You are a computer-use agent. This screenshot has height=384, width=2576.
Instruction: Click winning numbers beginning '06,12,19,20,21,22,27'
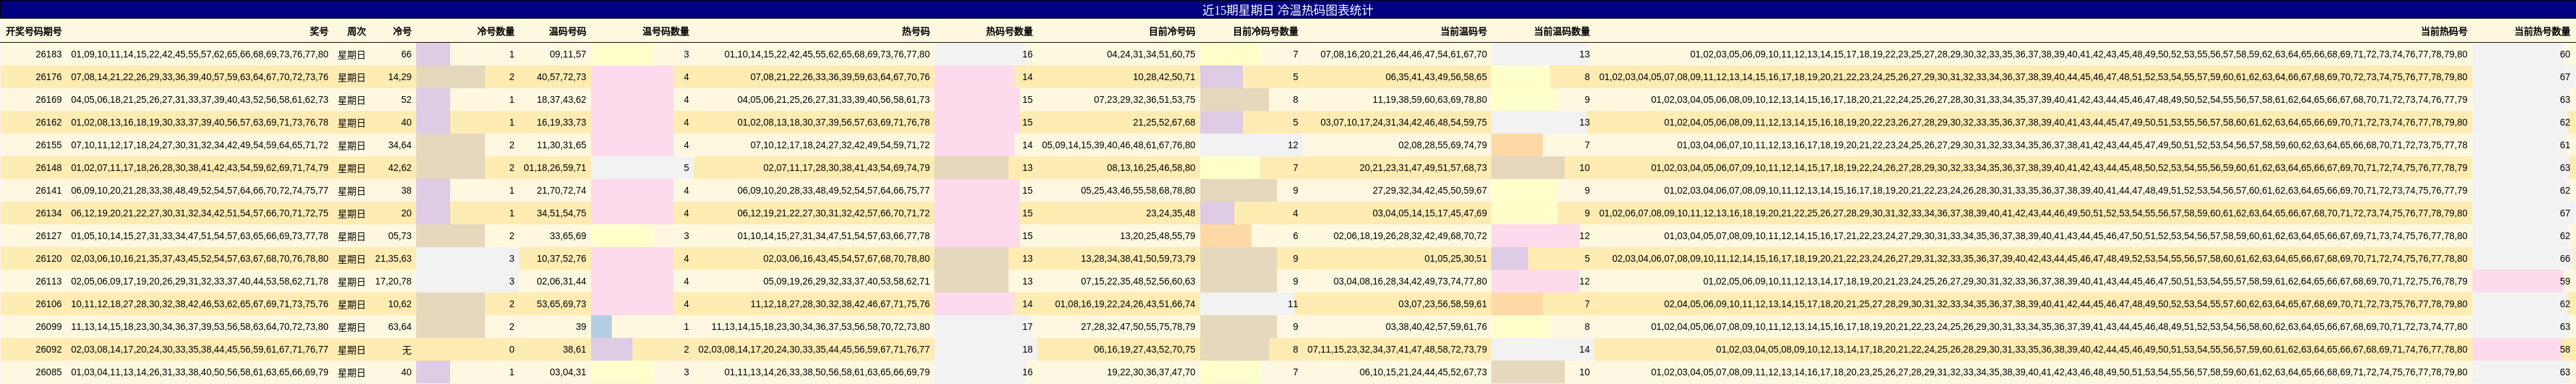click(x=199, y=213)
